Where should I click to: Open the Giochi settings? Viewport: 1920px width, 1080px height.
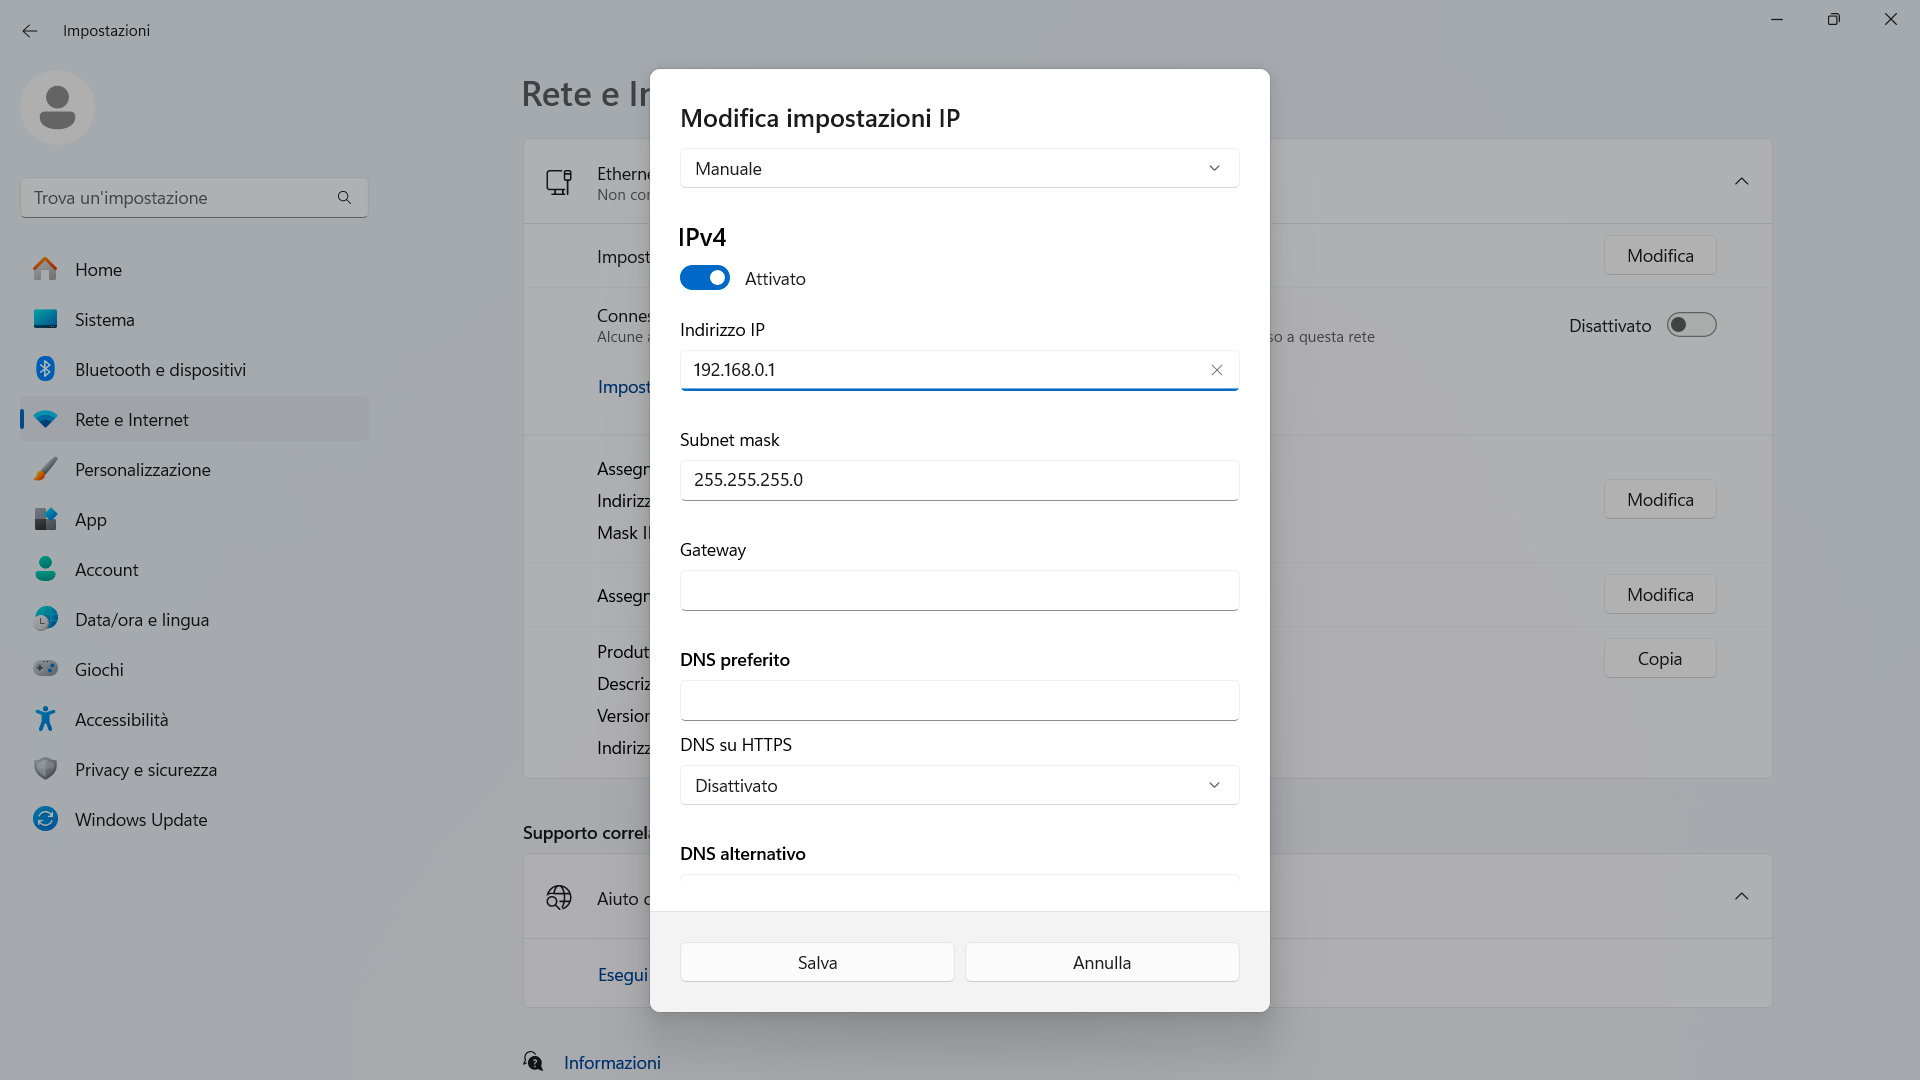point(99,670)
